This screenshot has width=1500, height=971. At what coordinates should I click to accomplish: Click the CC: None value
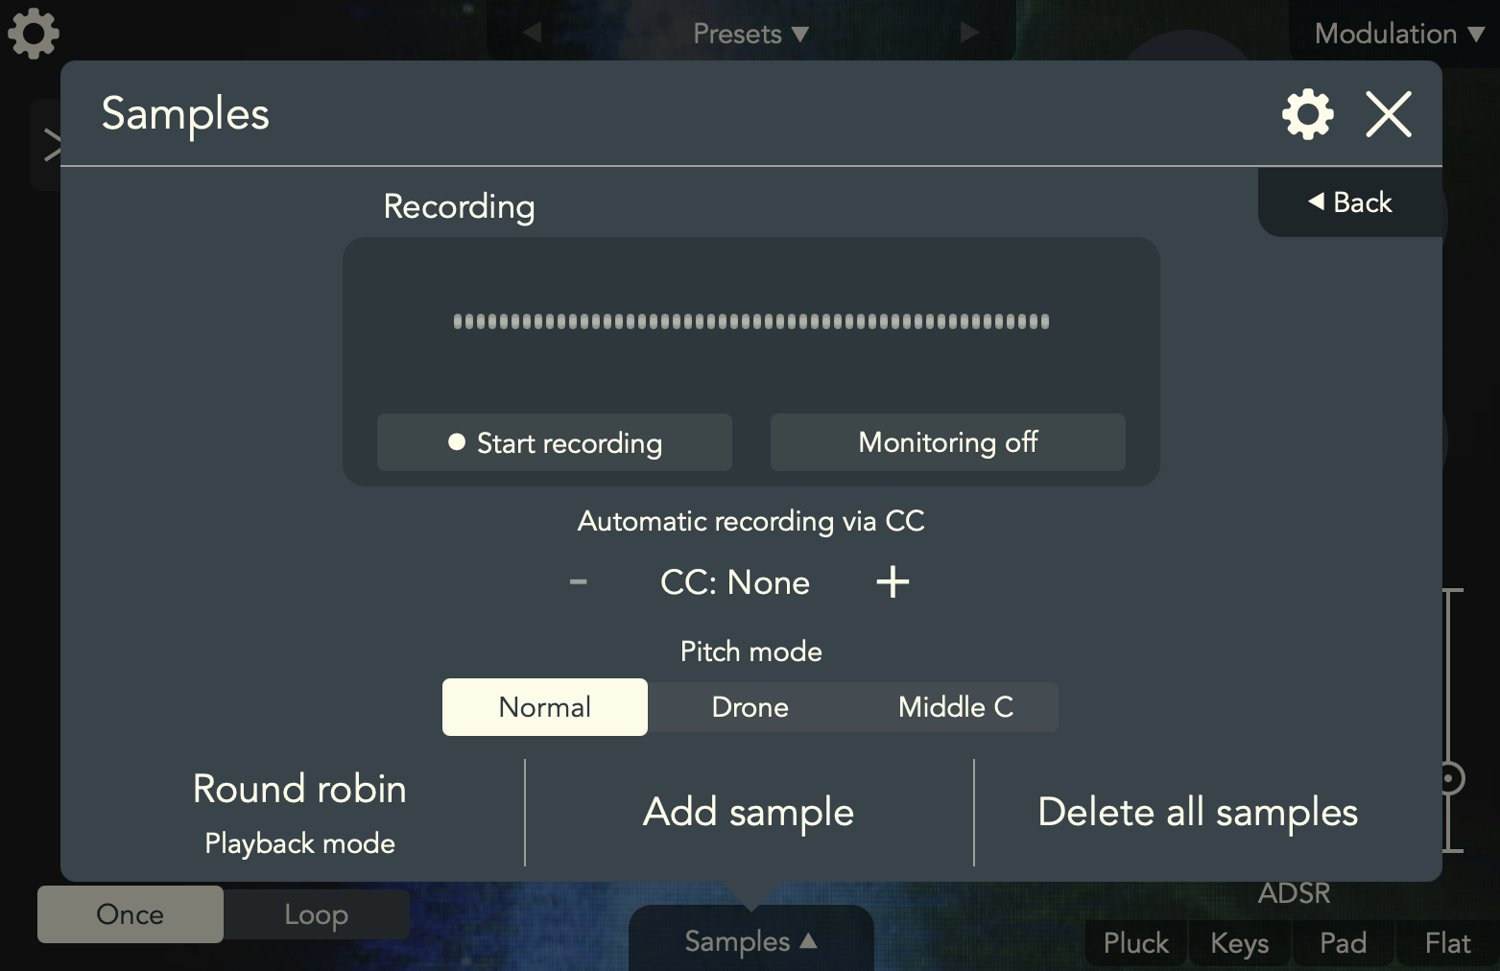(735, 582)
